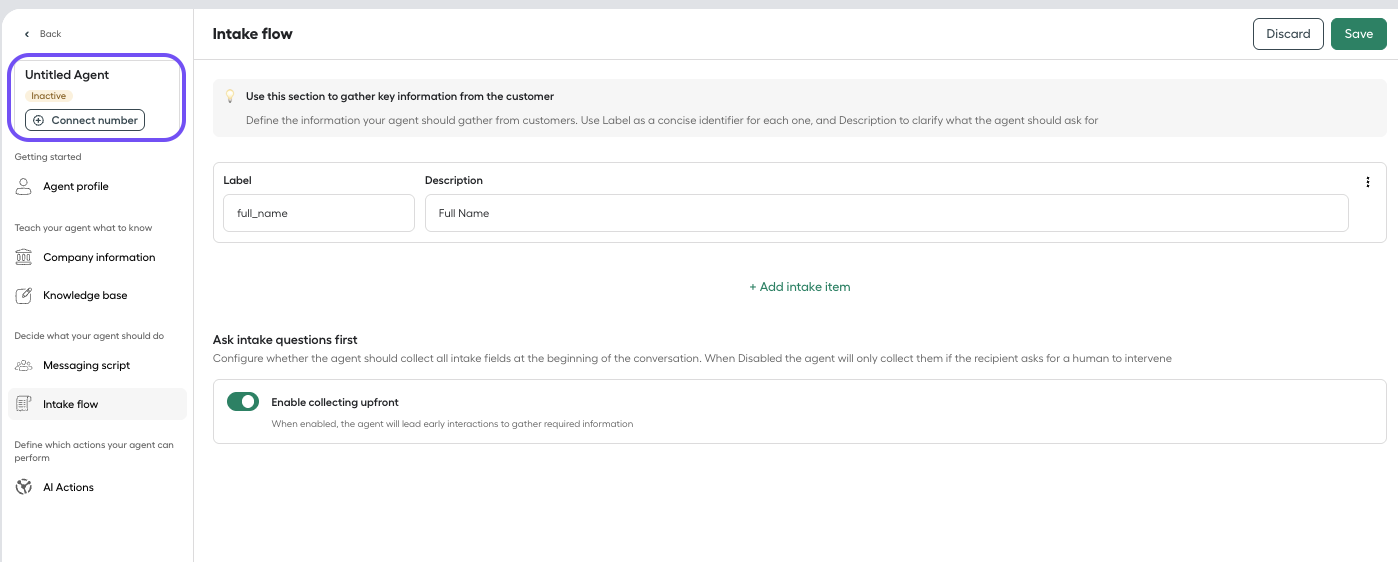This screenshot has width=1398, height=562.
Task: Click the AI Actions icon
Action: coord(24,487)
